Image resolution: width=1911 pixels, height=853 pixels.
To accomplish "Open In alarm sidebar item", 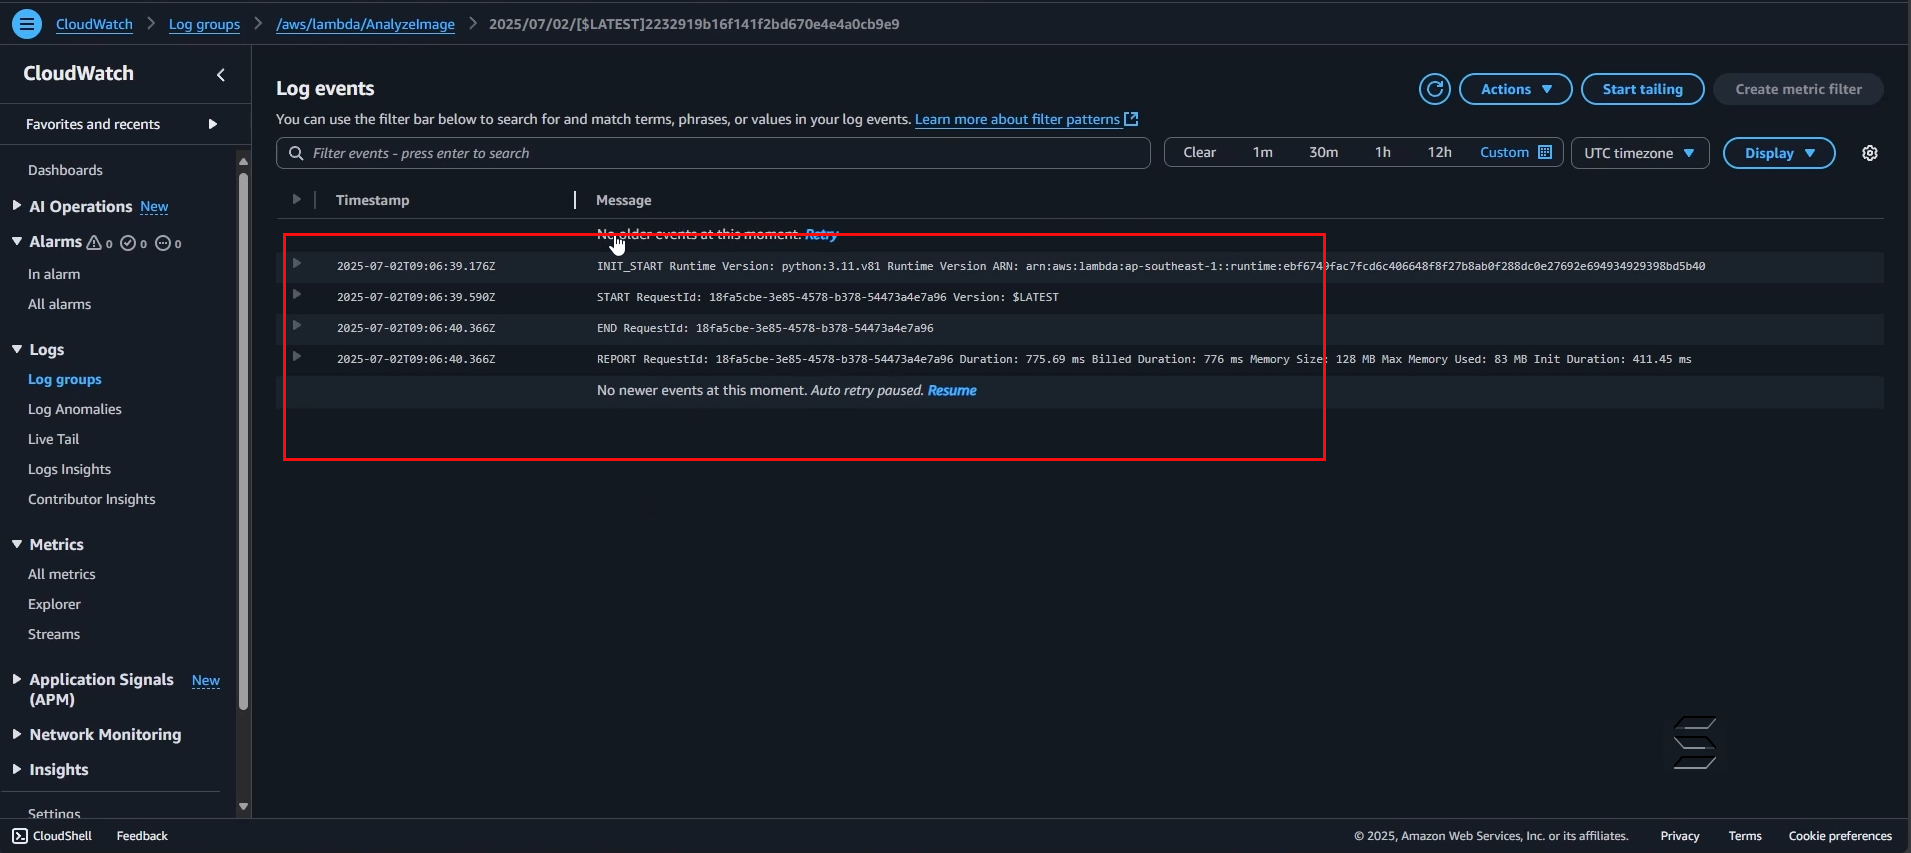I will (54, 274).
